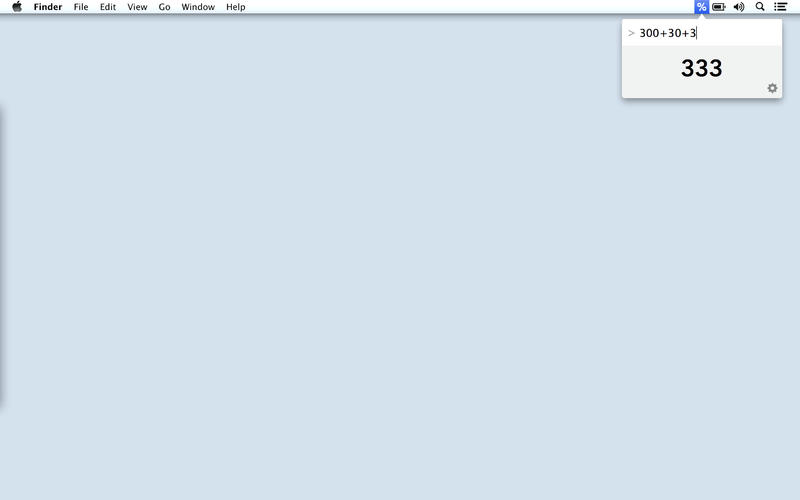Open the File menu
The height and width of the screenshot is (500, 800).
point(81,7)
